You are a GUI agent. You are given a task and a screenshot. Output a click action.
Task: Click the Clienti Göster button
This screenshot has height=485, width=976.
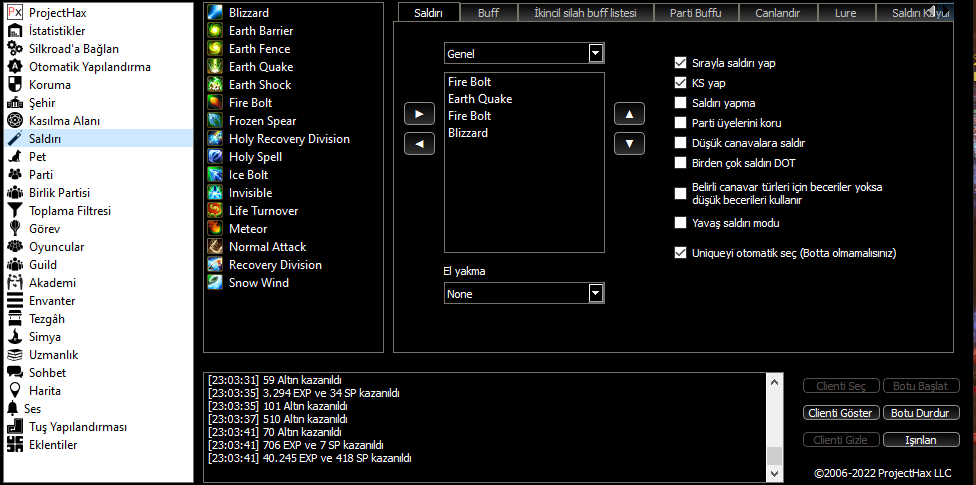pyautogui.click(x=840, y=413)
